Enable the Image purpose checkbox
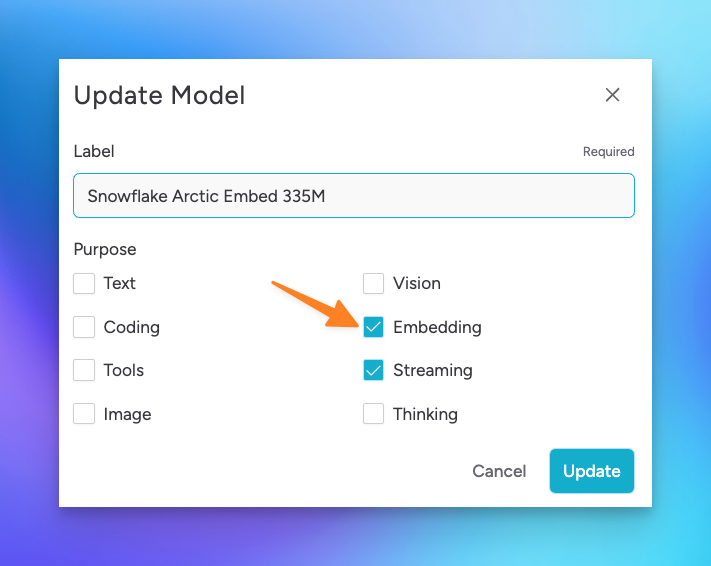 (85, 414)
